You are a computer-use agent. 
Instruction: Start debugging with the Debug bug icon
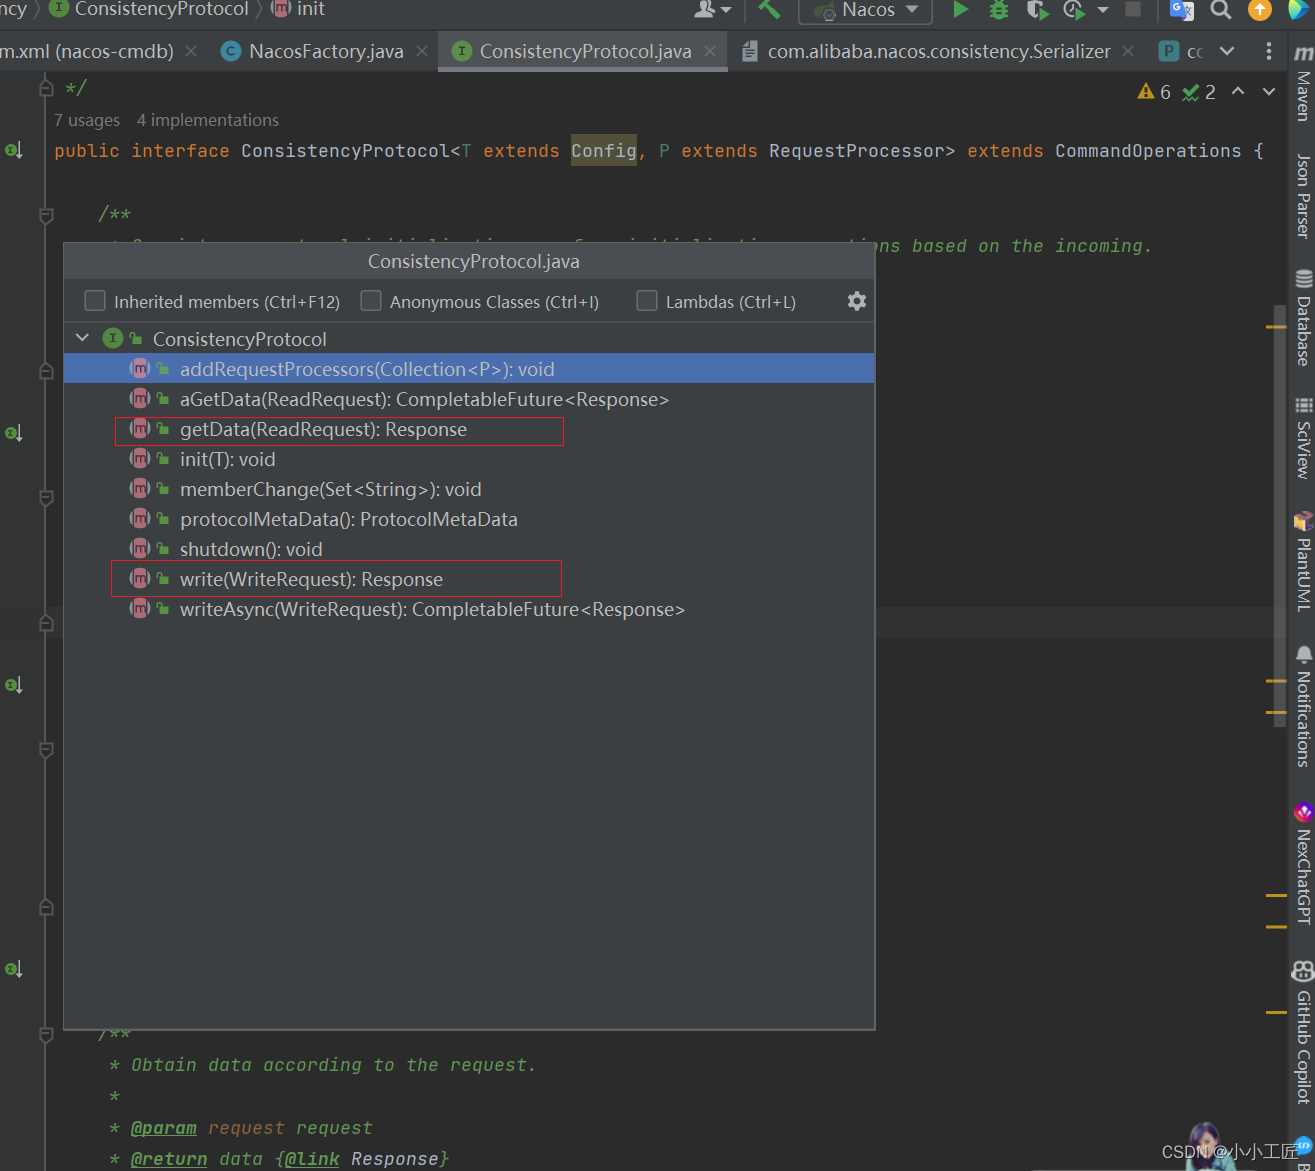point(998,10)
